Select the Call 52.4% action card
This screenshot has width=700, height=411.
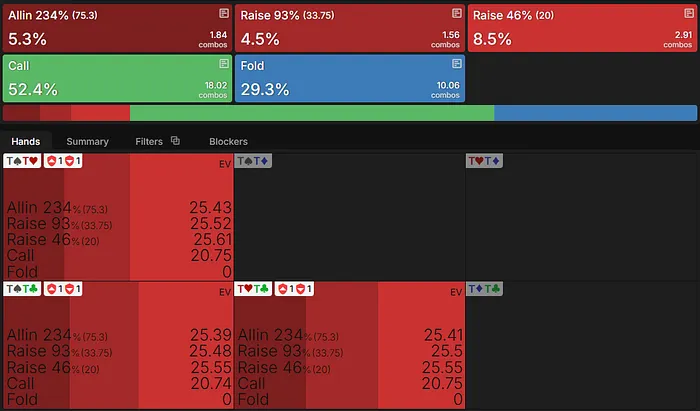[117, 79]
